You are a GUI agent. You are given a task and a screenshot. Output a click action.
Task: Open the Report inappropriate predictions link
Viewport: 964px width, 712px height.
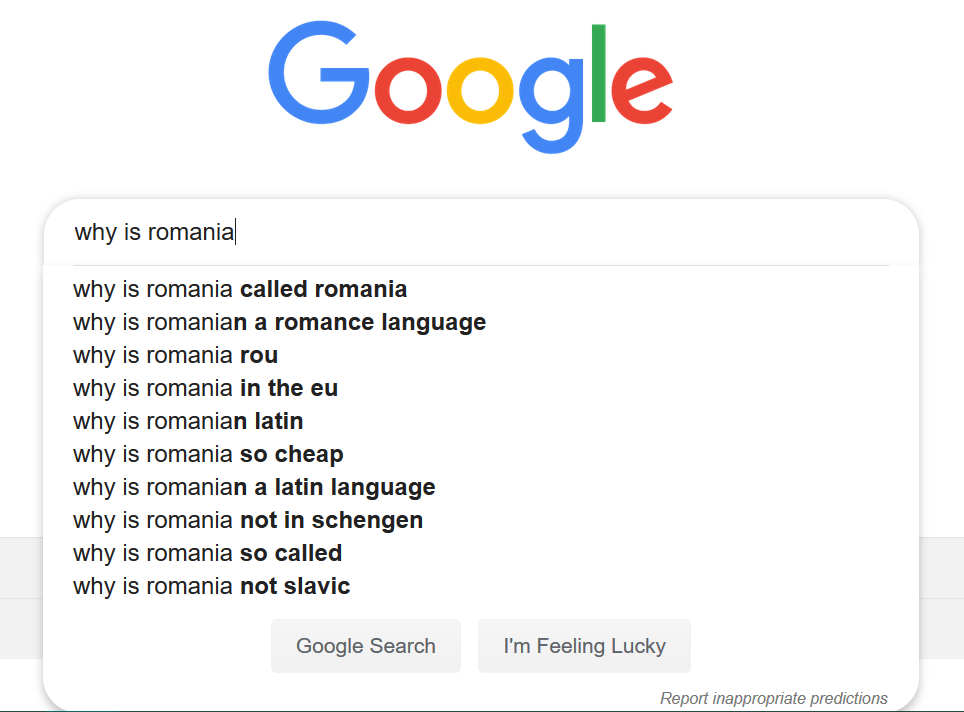coord(773,698)
